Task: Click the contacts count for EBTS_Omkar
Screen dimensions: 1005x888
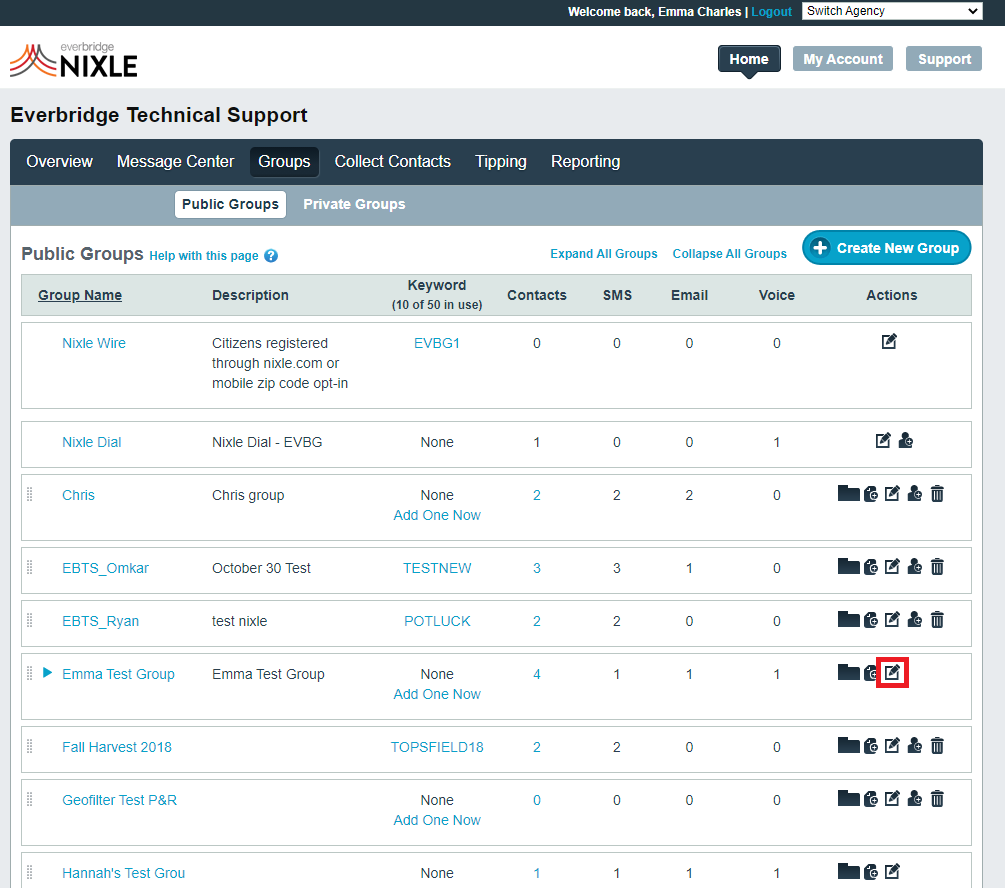Action: point(536,568)
